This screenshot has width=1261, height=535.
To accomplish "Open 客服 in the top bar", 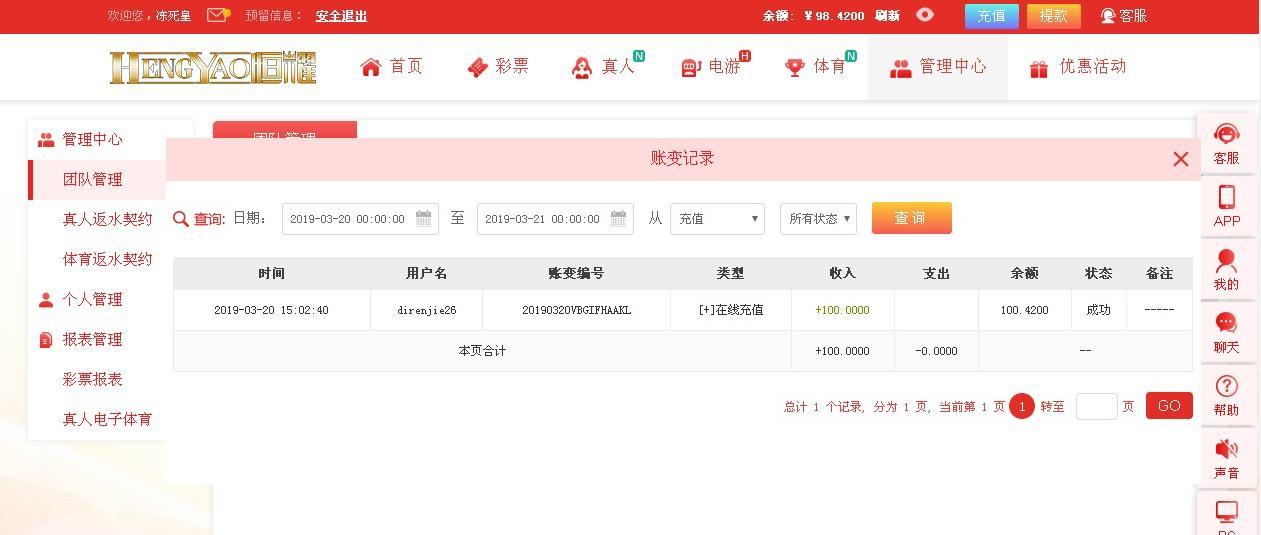I will pos(1124,16).
